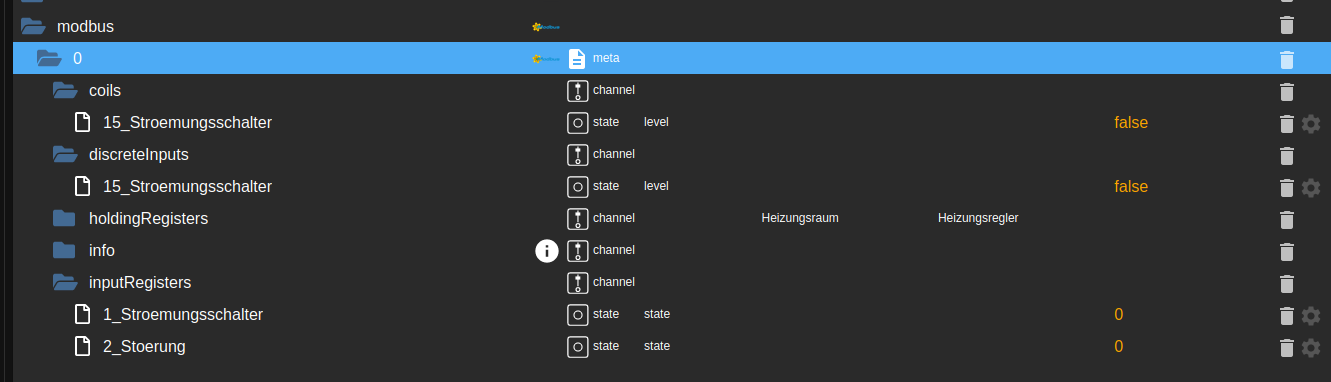Select the 1_Stroemungsschalter input register
Screen dimensions: 1331x382
coord(183,315)
